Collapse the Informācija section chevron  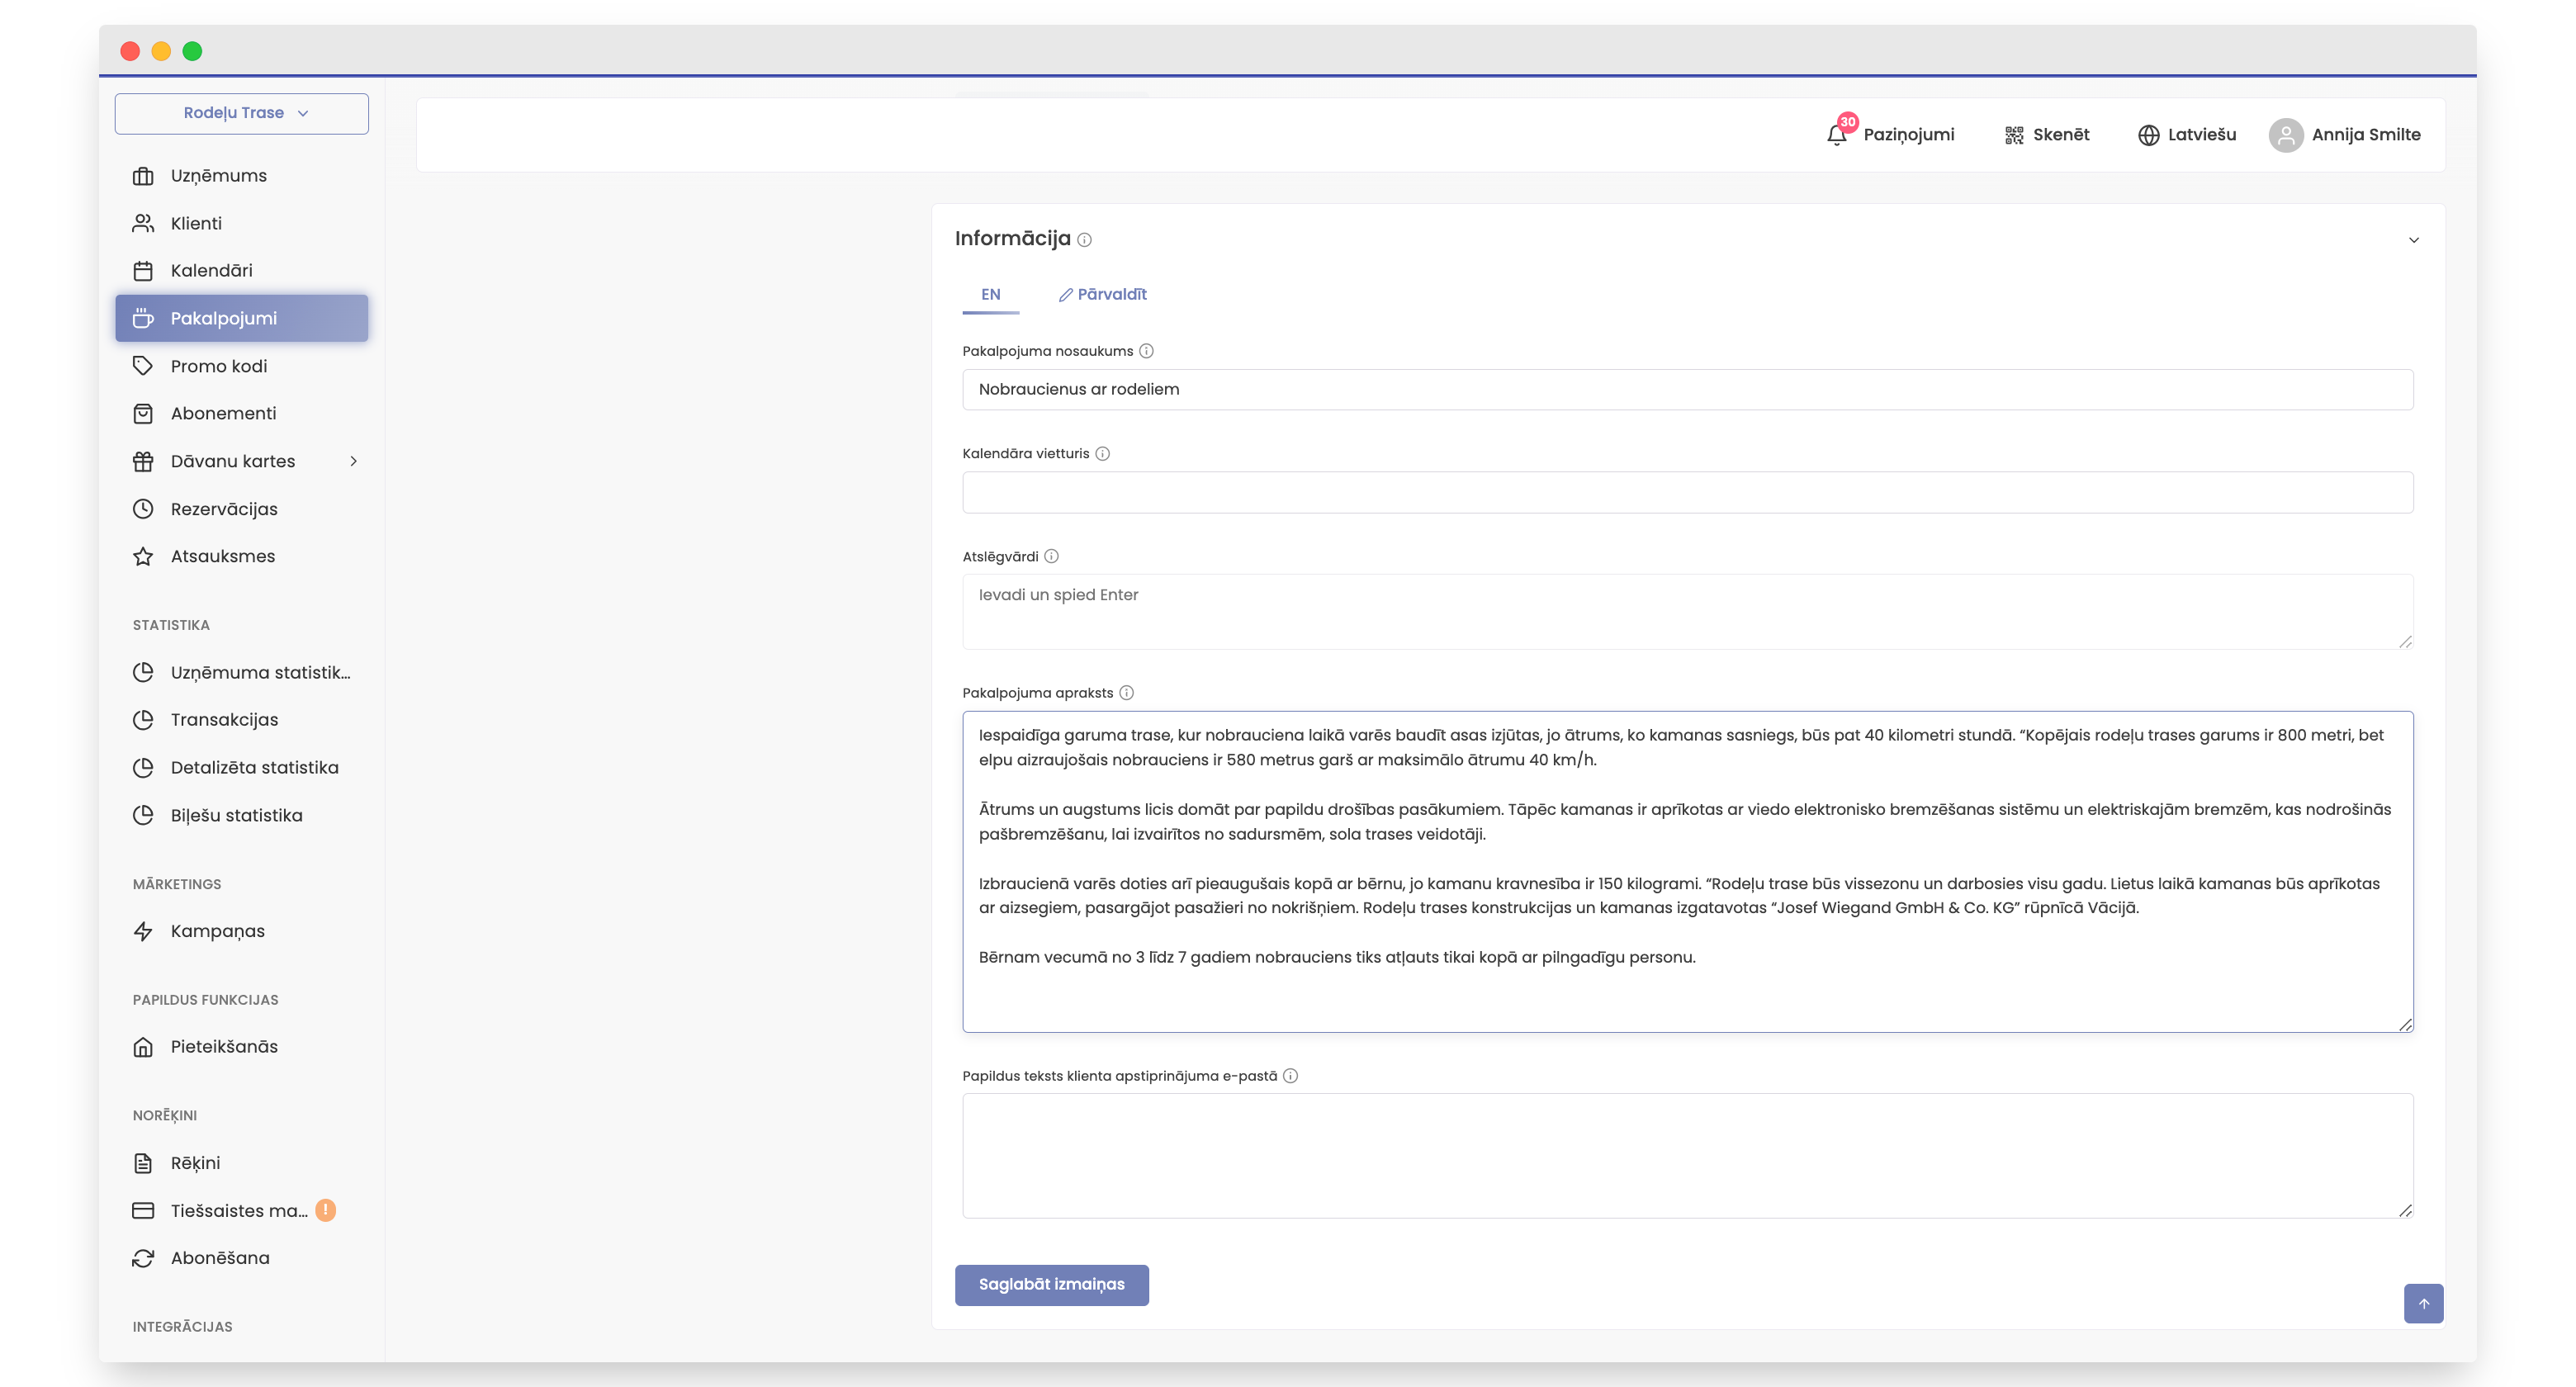[x=2413, y=240]
